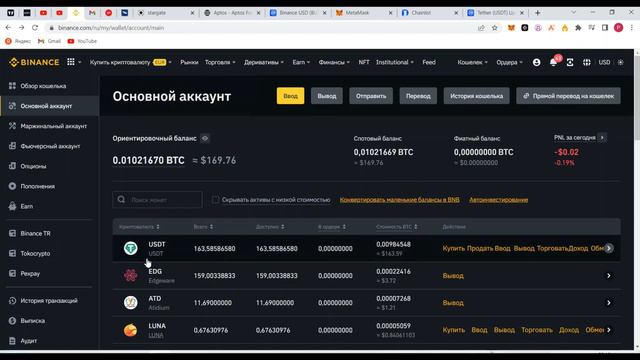
Task: Click the Margin account sidebar icon
Action: click(x=12, y=126)
